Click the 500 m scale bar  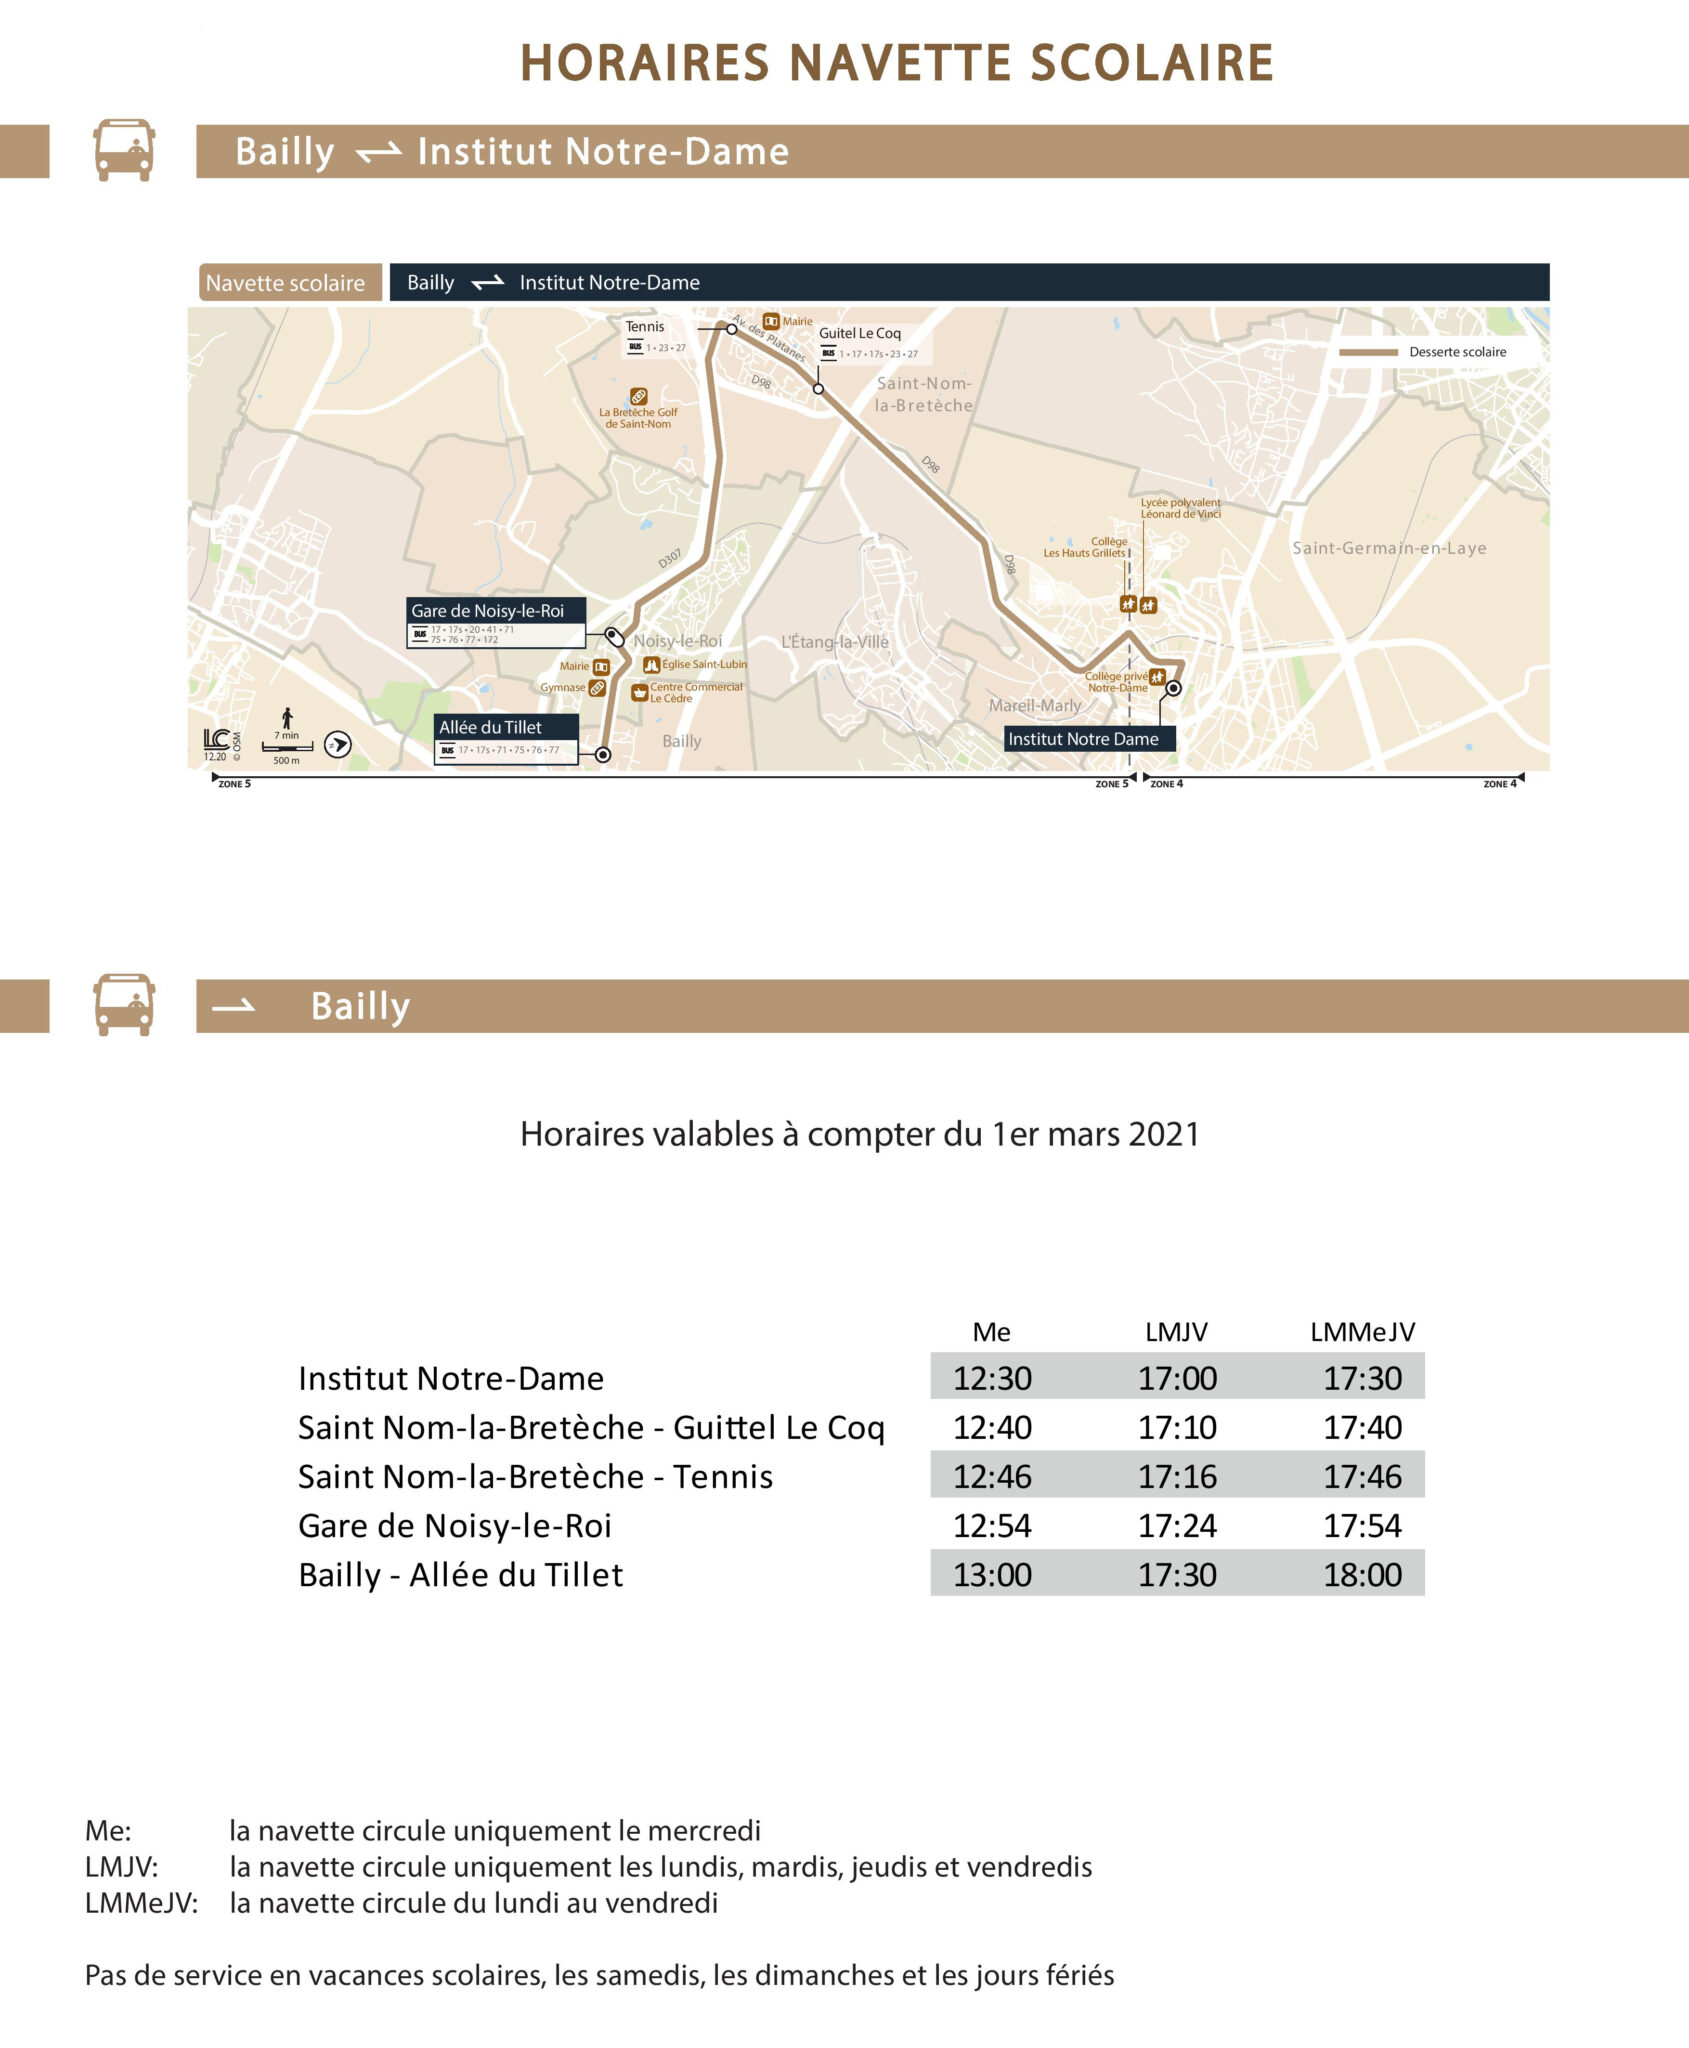(x=287, y=747)
